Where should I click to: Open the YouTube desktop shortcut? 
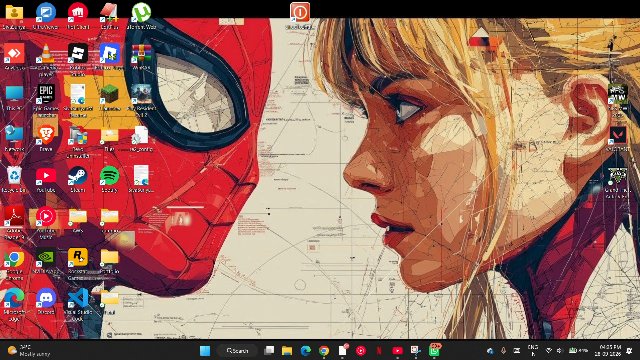(x=46, y=176)
